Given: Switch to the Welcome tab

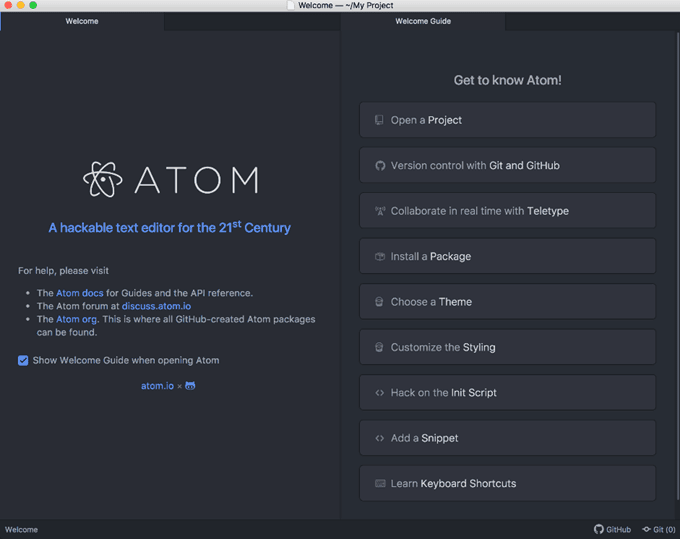Looking at the screenshot, I should [x=82, y=21].
